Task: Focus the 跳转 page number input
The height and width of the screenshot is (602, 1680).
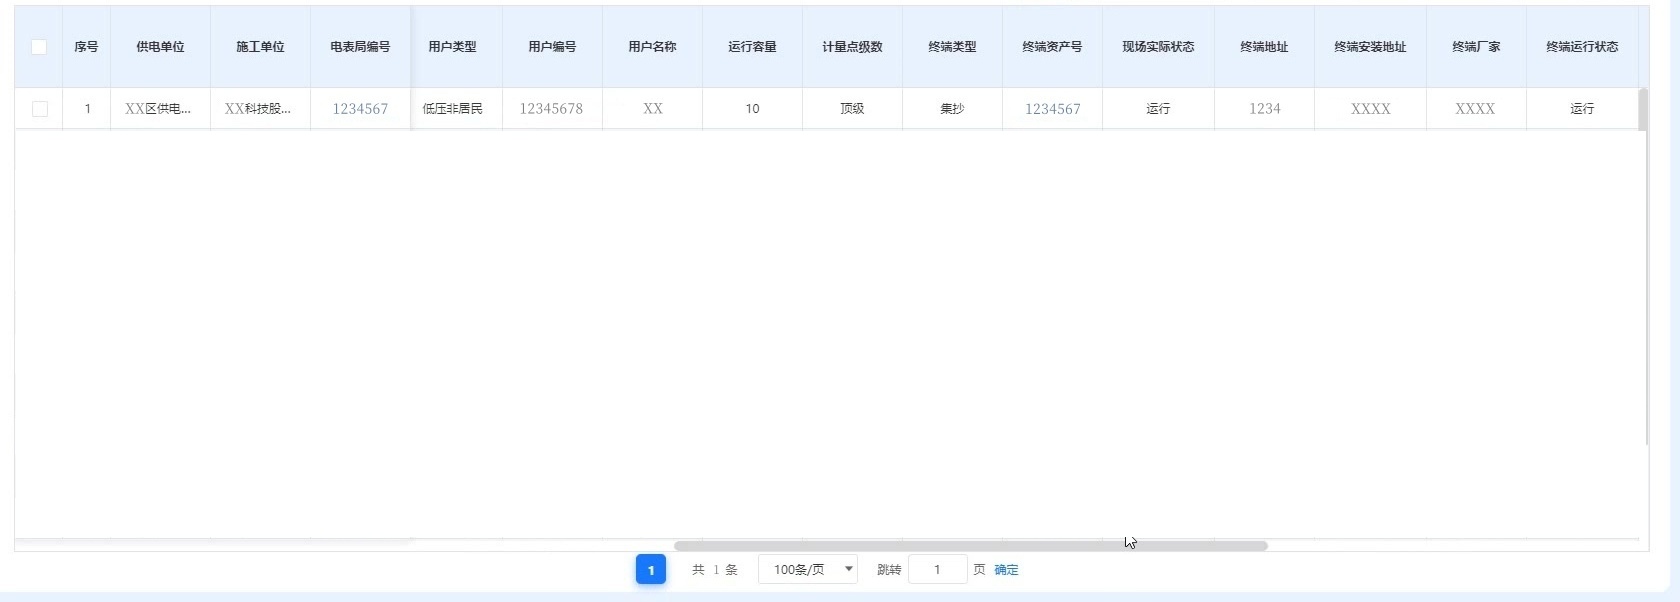Action: (937, 570)
